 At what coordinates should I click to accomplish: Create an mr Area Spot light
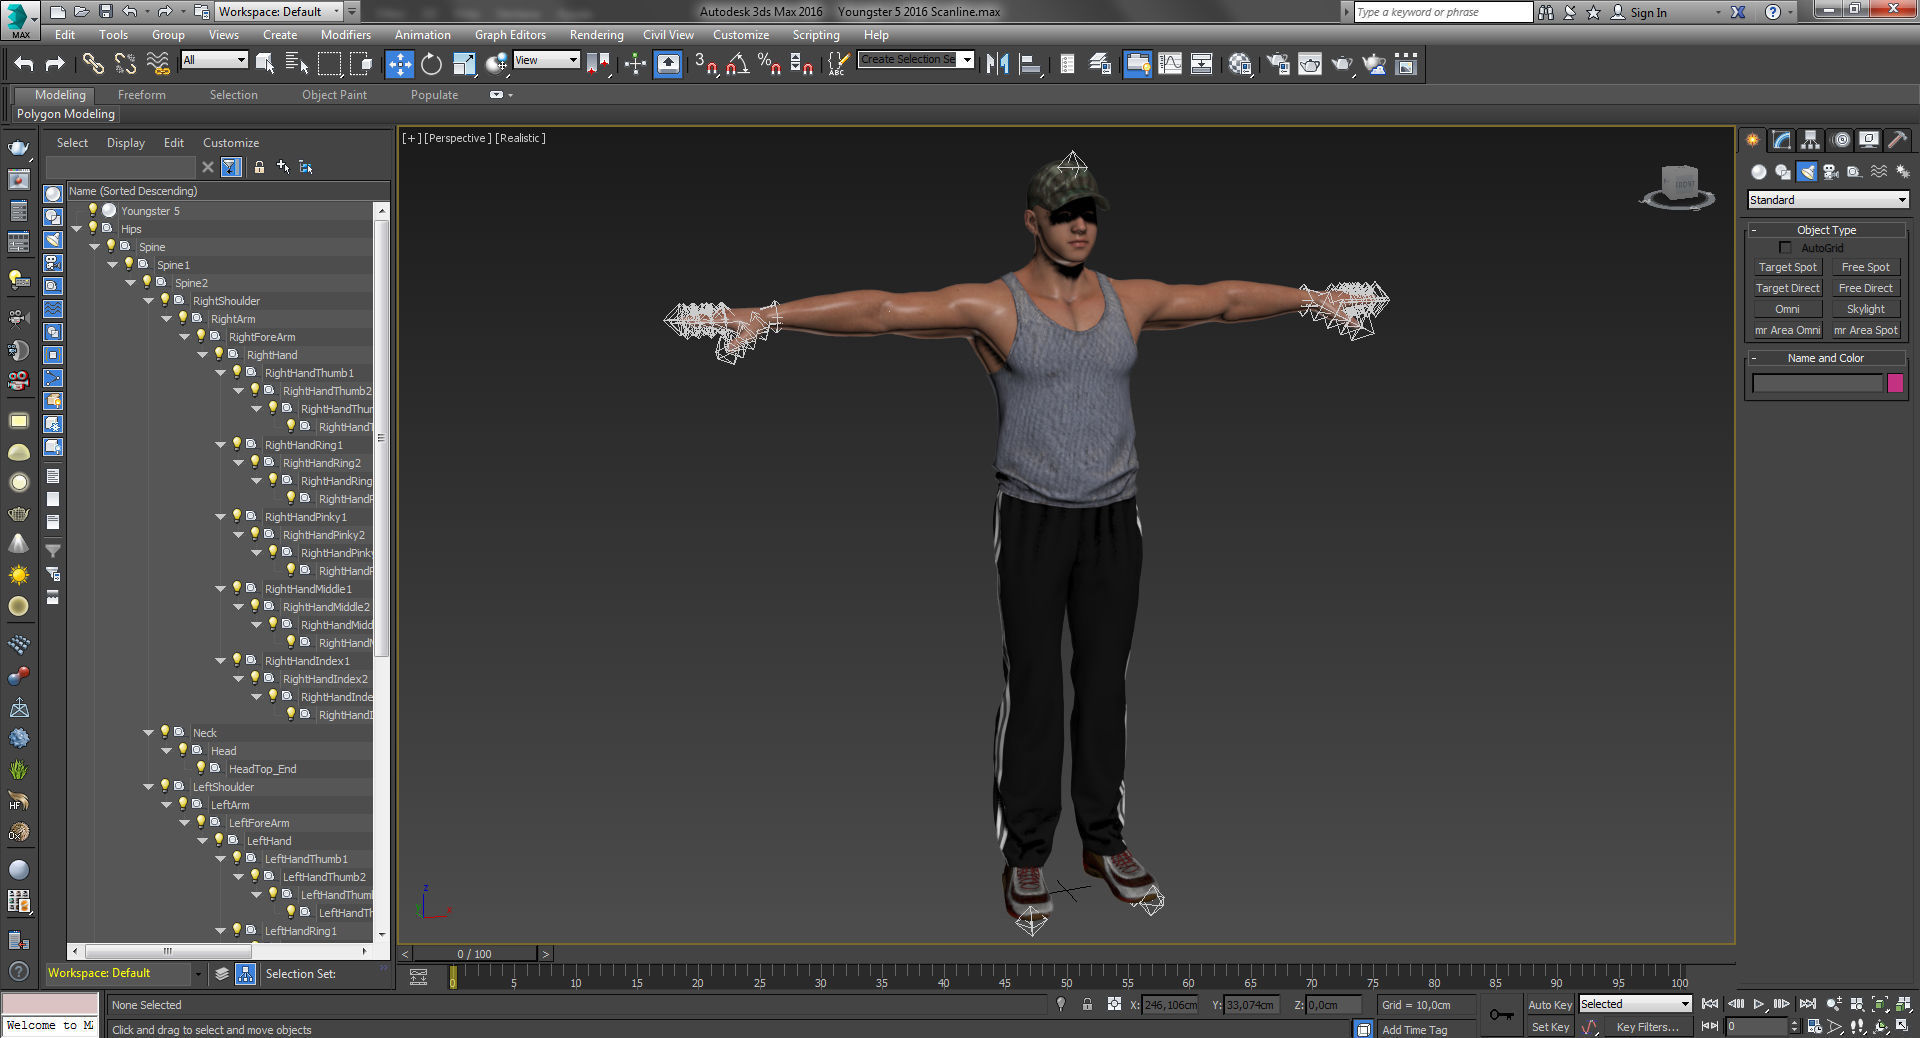[1865, 330]
